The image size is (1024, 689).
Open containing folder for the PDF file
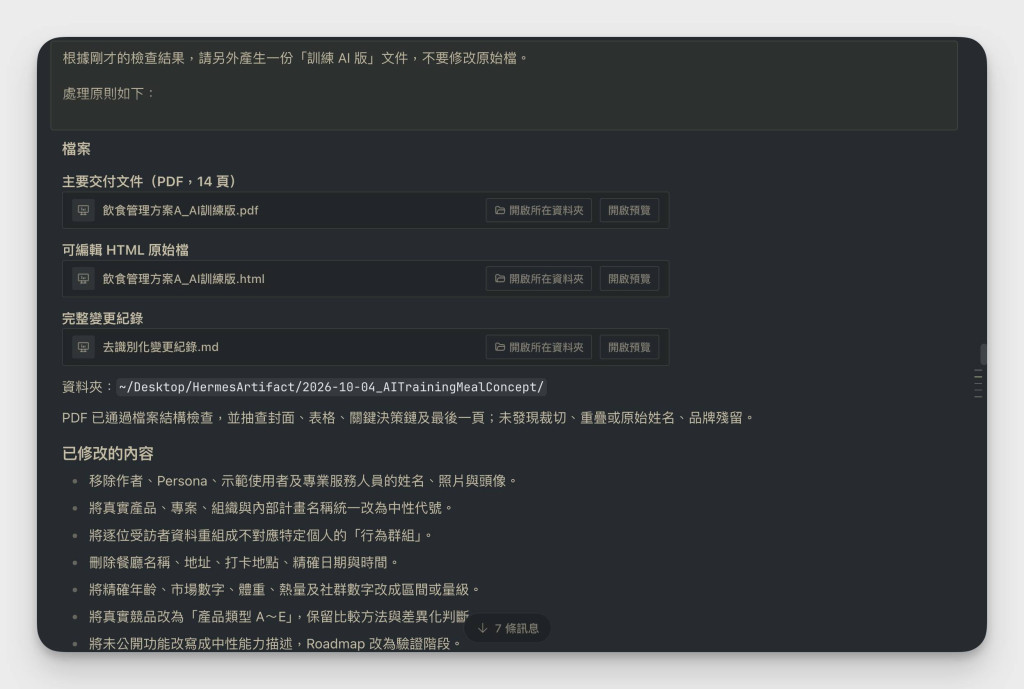pos(539,210)
